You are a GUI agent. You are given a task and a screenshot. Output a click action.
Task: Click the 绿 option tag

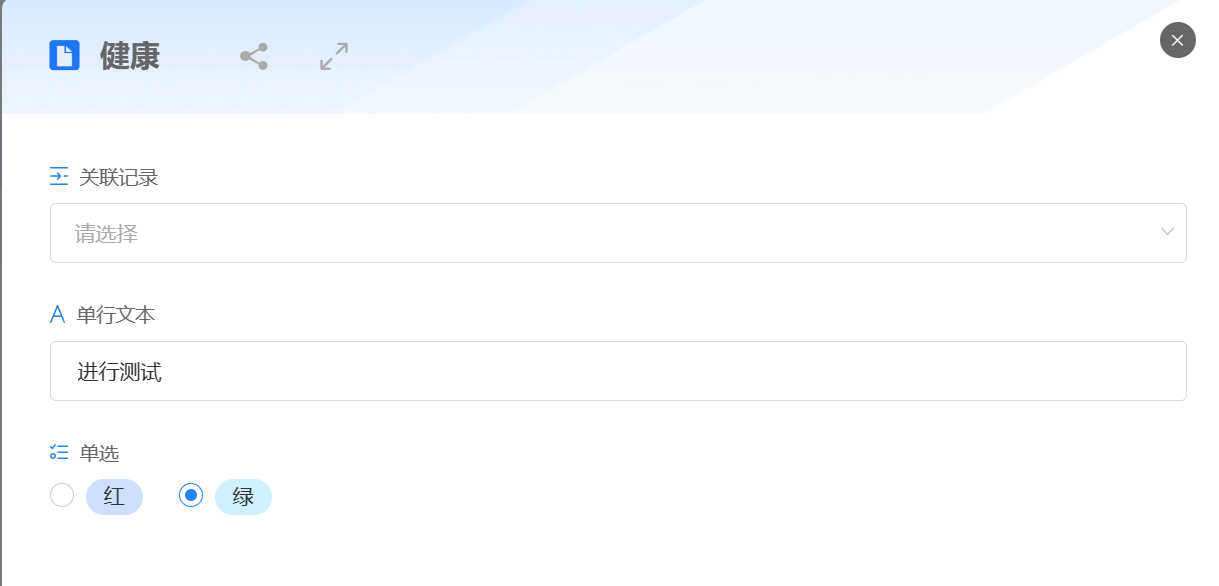pos(243,497)
